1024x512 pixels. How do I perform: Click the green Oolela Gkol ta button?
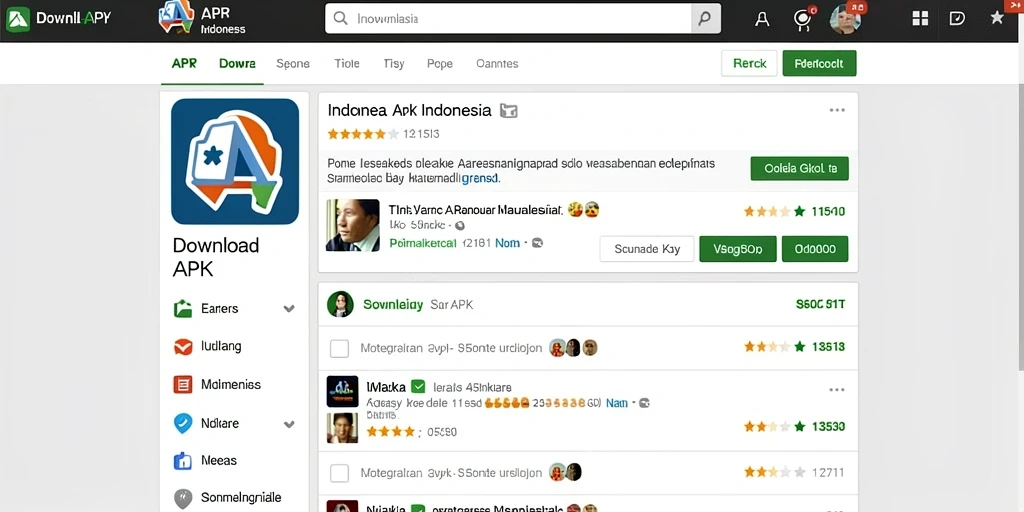[799, 168]
